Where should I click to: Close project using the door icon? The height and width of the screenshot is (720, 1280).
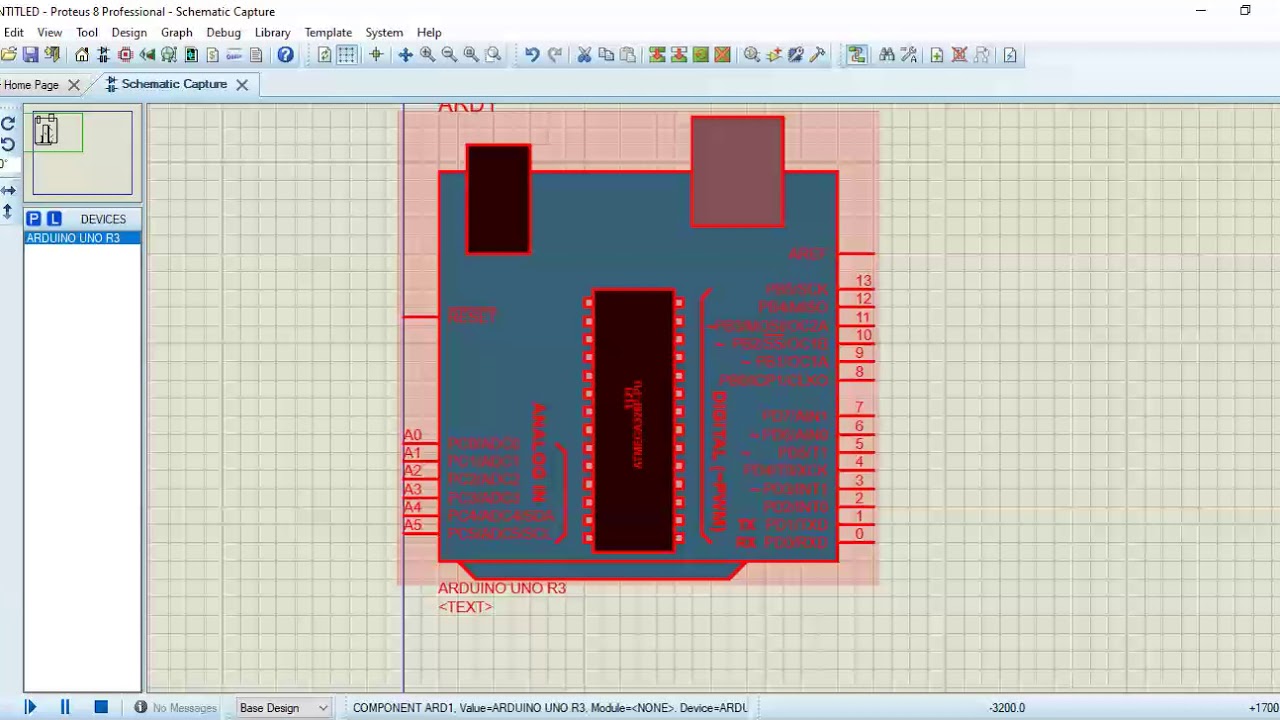pos(52,55)
